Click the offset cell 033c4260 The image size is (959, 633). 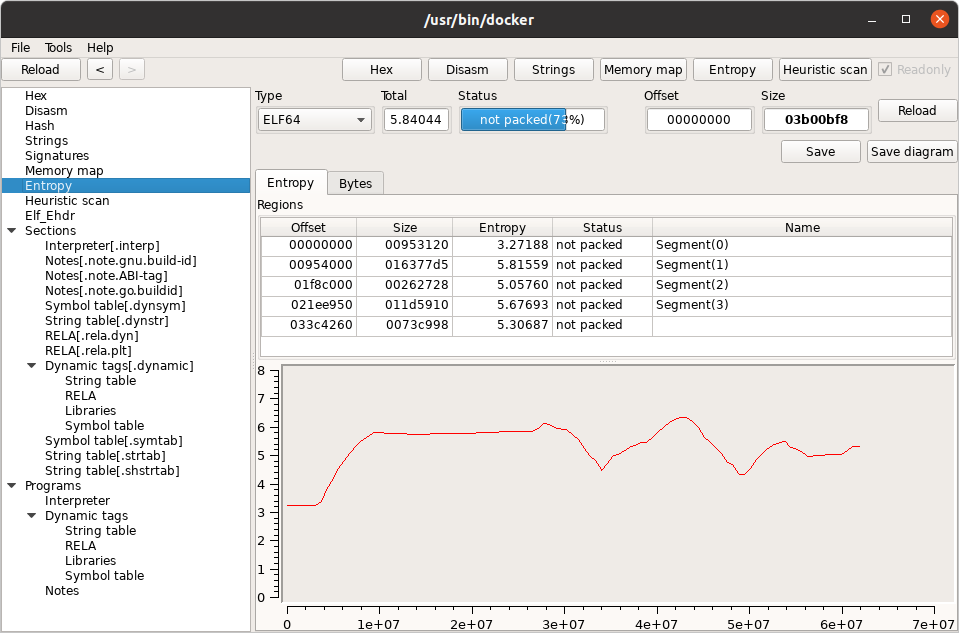pyautogui.click(x=309, y=325)
